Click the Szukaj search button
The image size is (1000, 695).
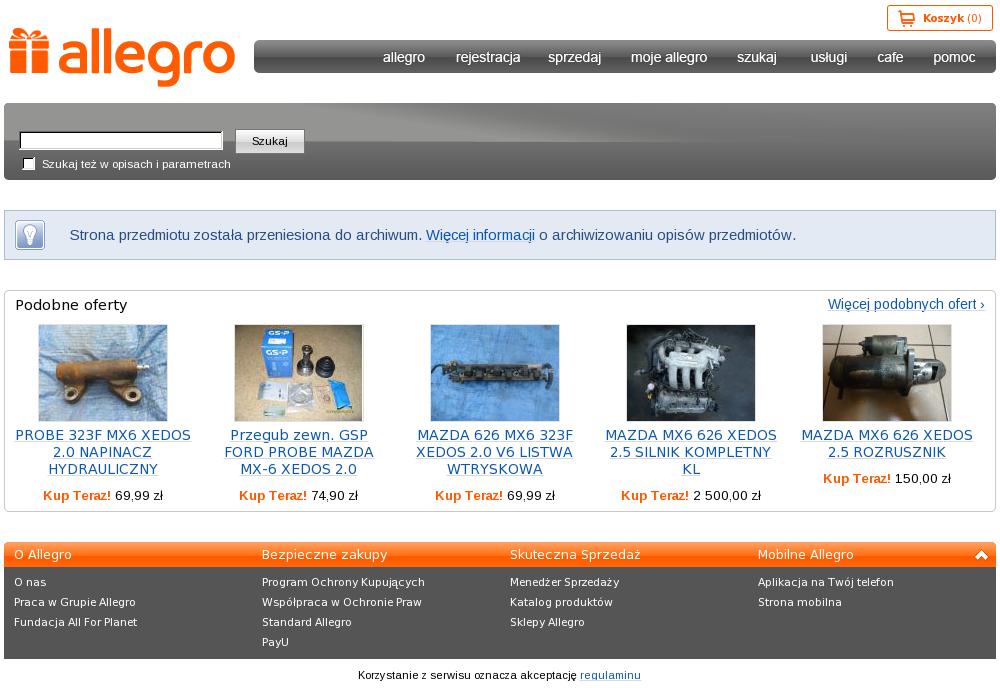coord(270,141)
